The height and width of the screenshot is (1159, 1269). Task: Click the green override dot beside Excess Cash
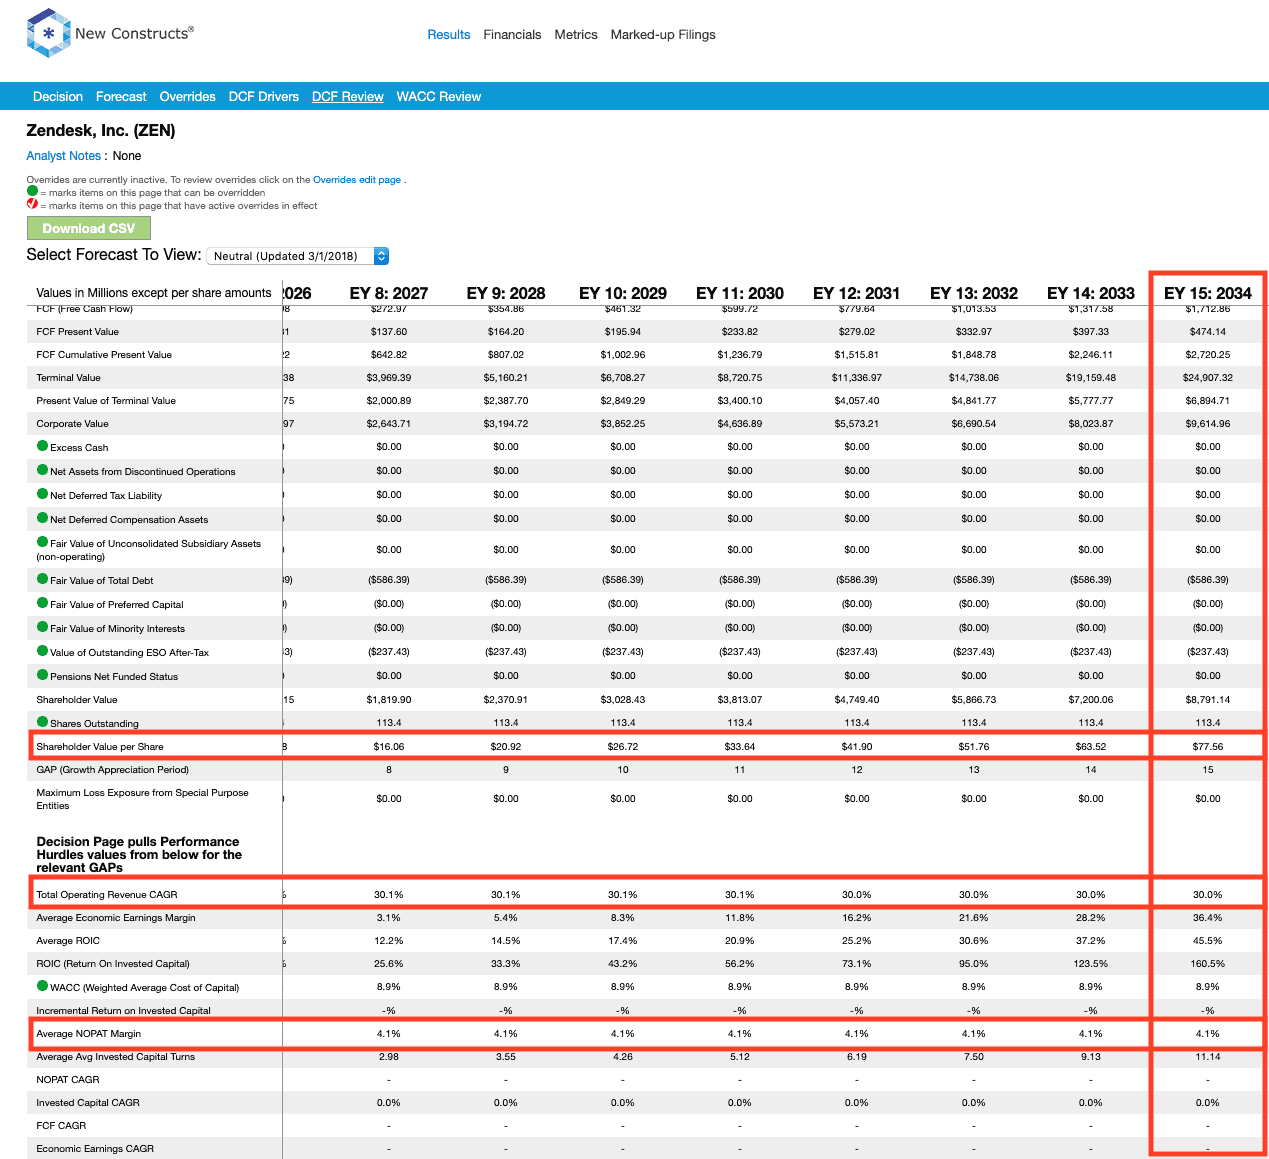[42, 446]
